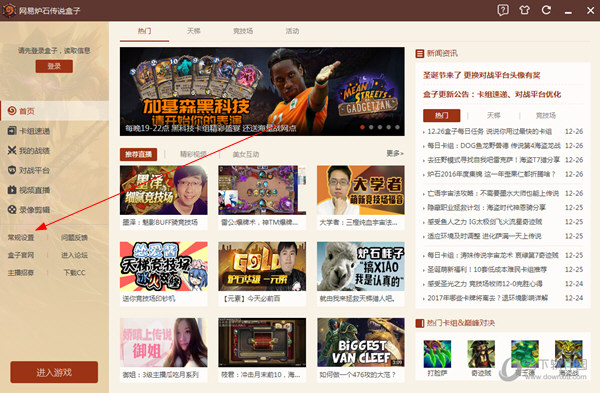The width and height of the screenshot is (600, 393).
Task: Open the 筱君 stream thumbnail
Action: click(262, 342)
